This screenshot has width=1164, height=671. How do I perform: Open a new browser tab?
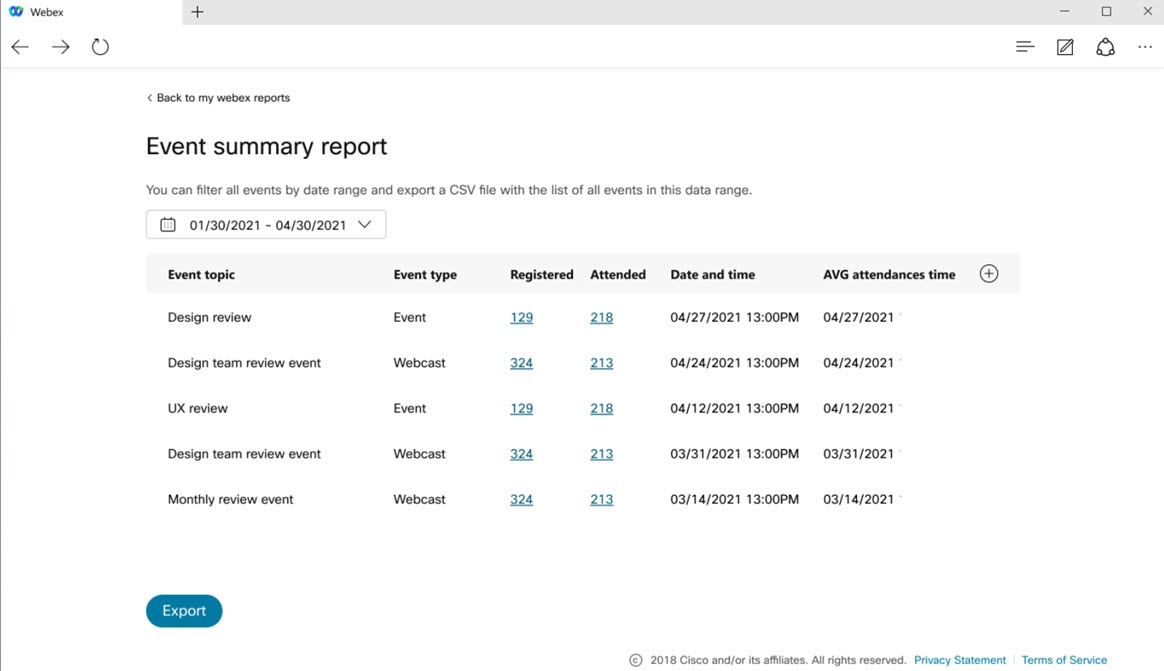(x=196, y=11)
